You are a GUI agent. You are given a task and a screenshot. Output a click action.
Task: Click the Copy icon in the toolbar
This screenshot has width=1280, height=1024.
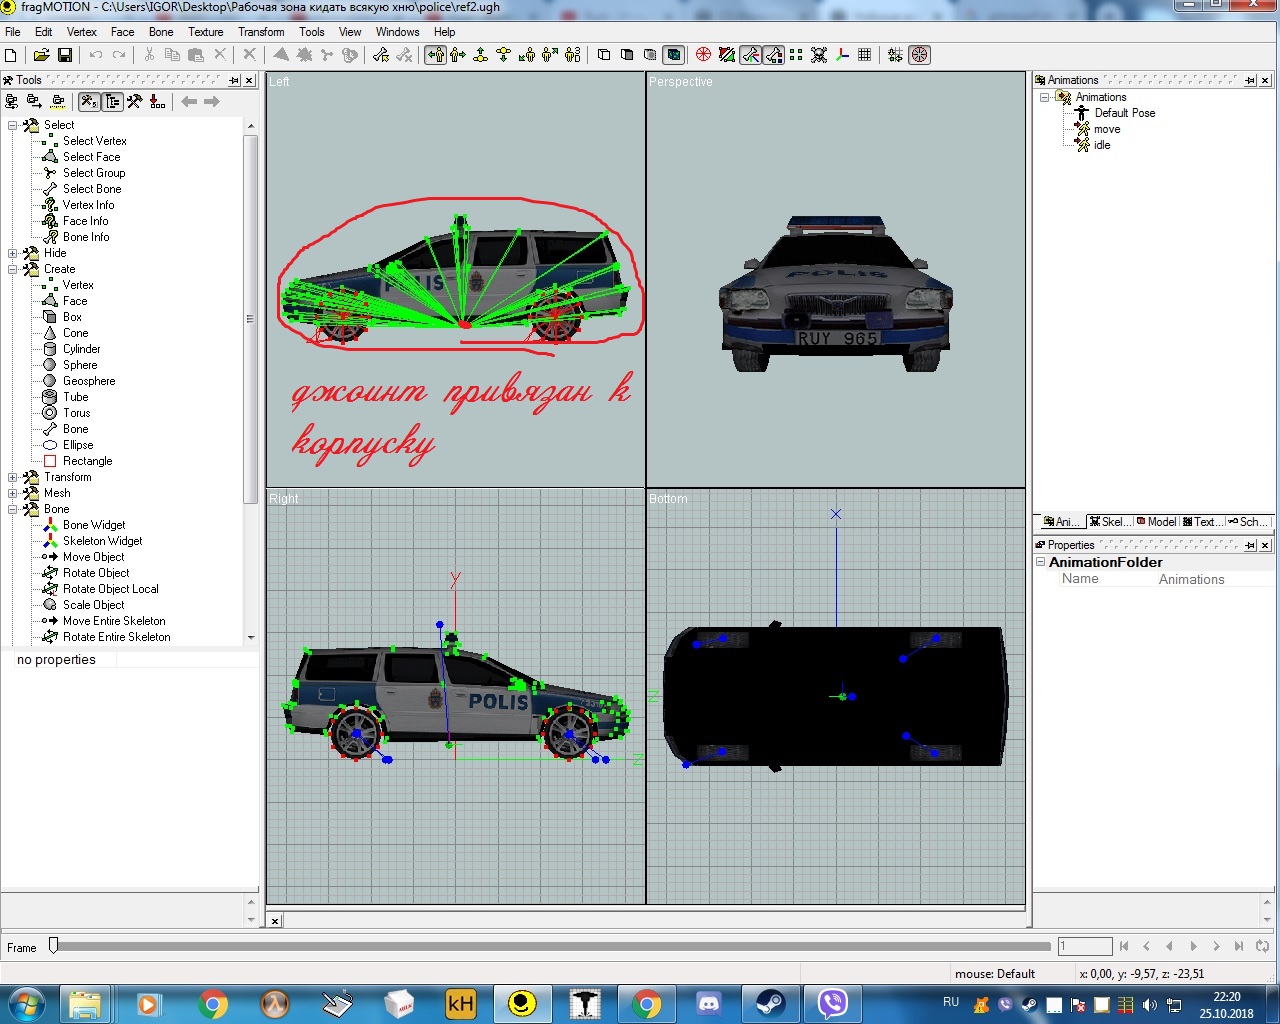tap(172, 55)
